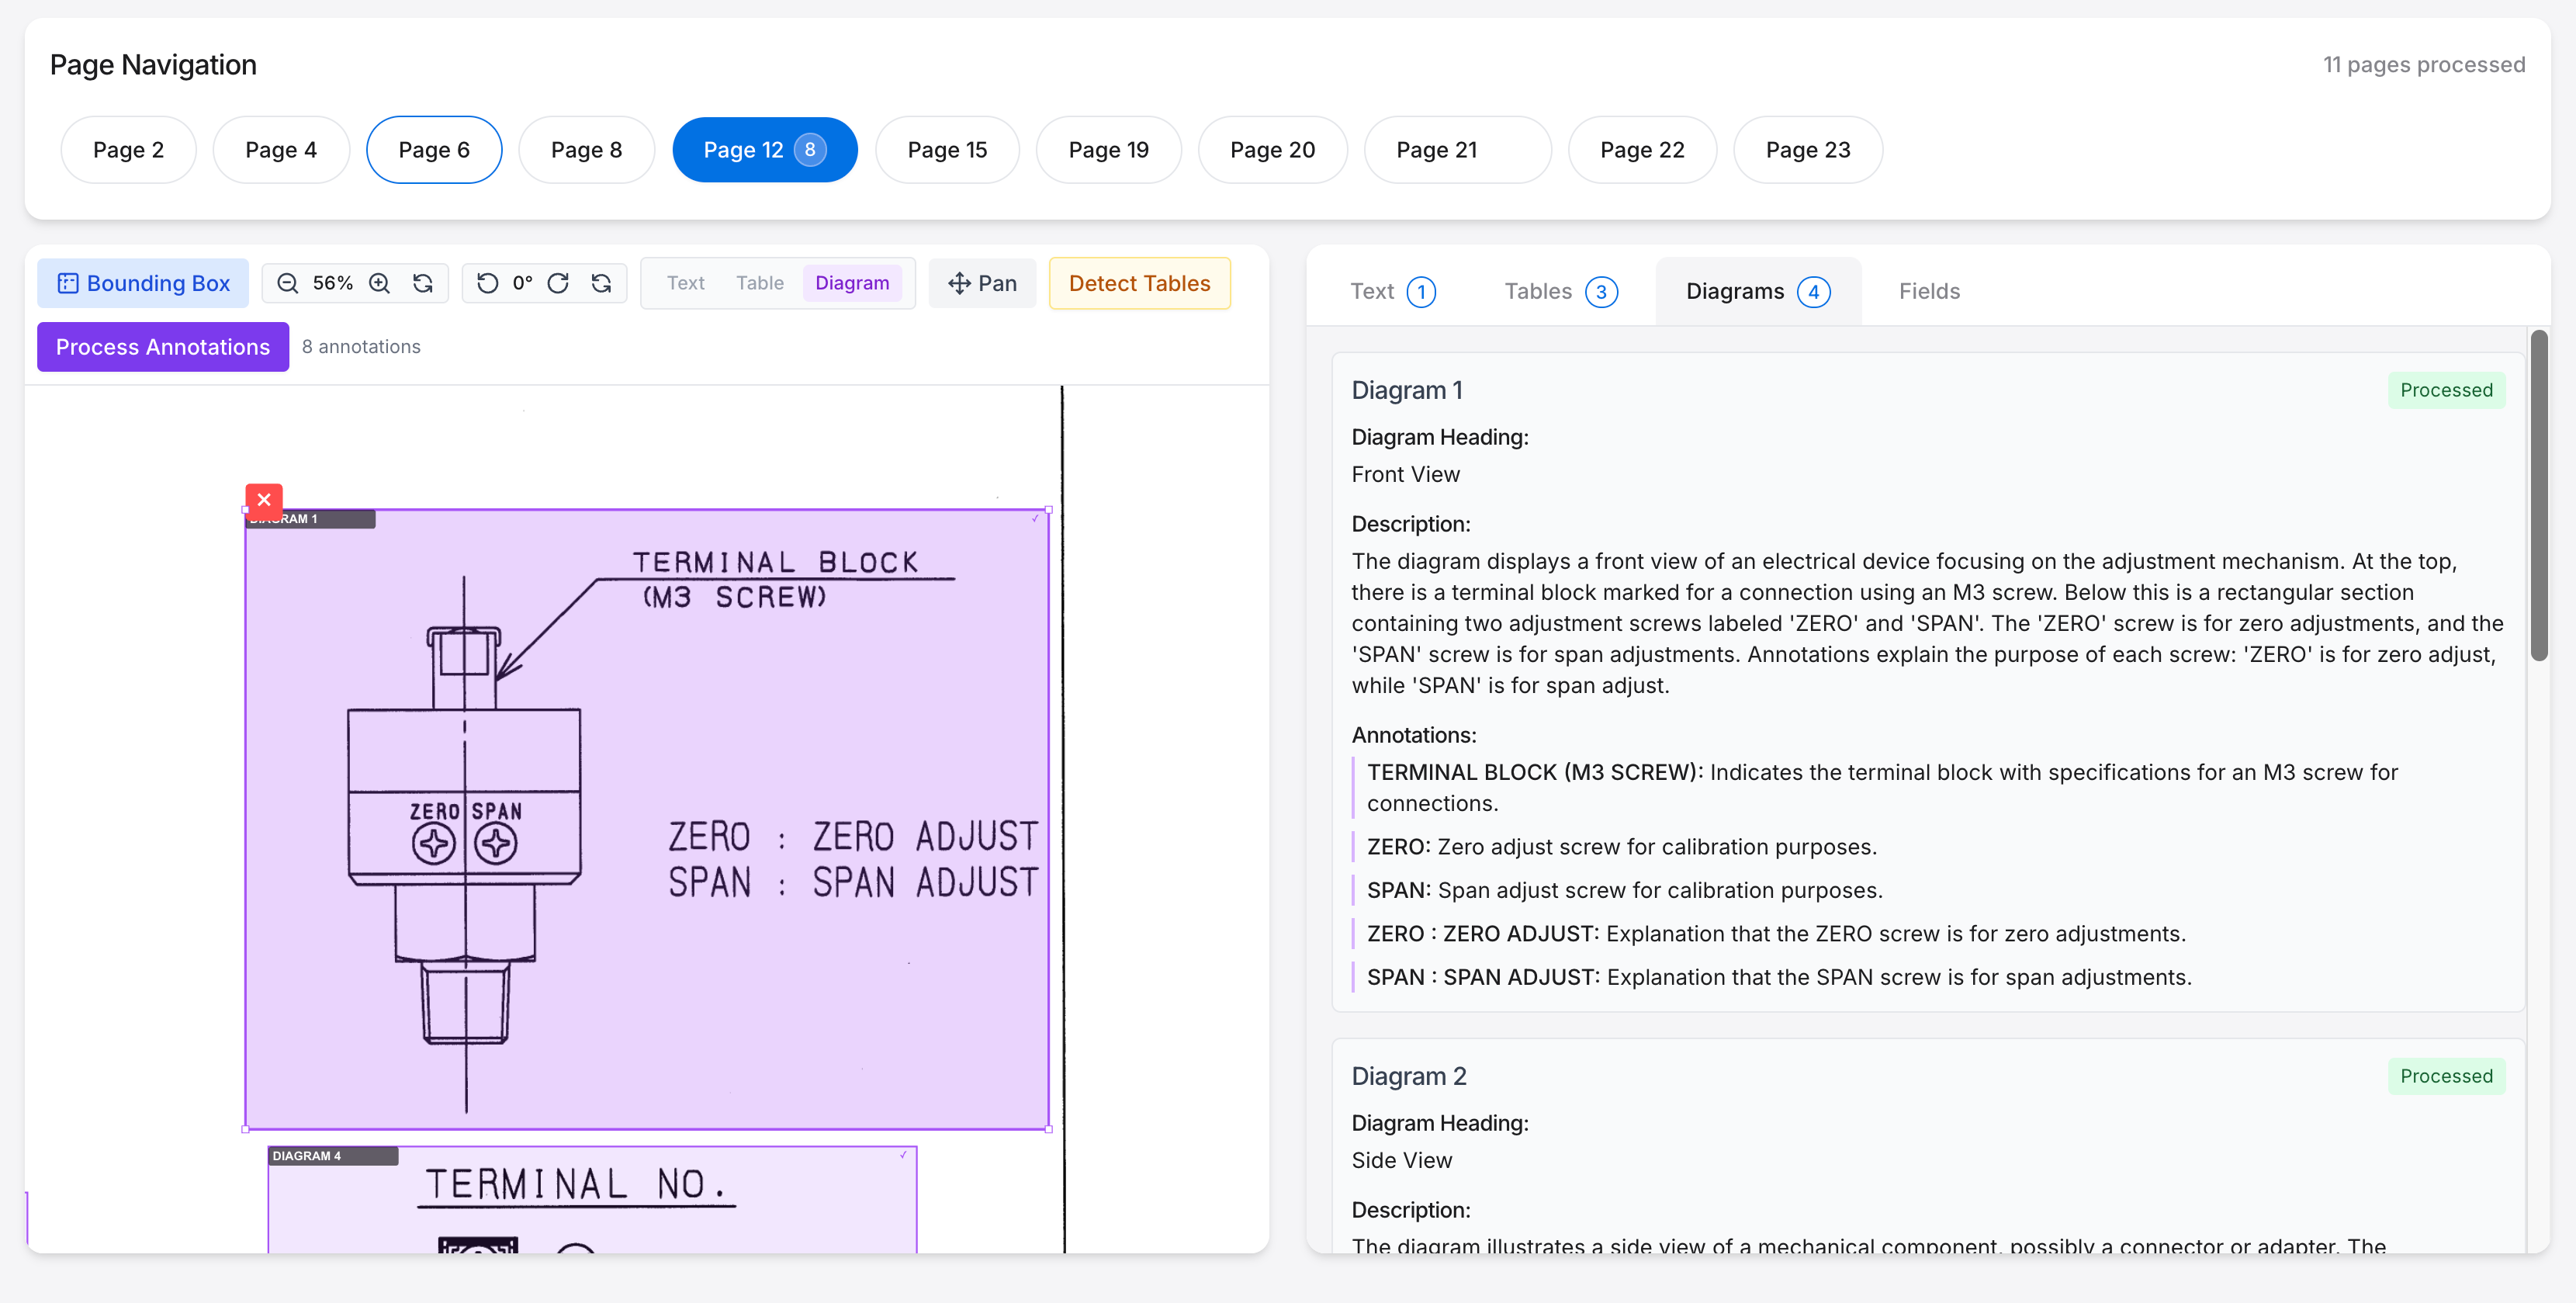This screenshot has height=1303, width=2576.
Task: Activate the Pan tool
Action: point(982,283)
